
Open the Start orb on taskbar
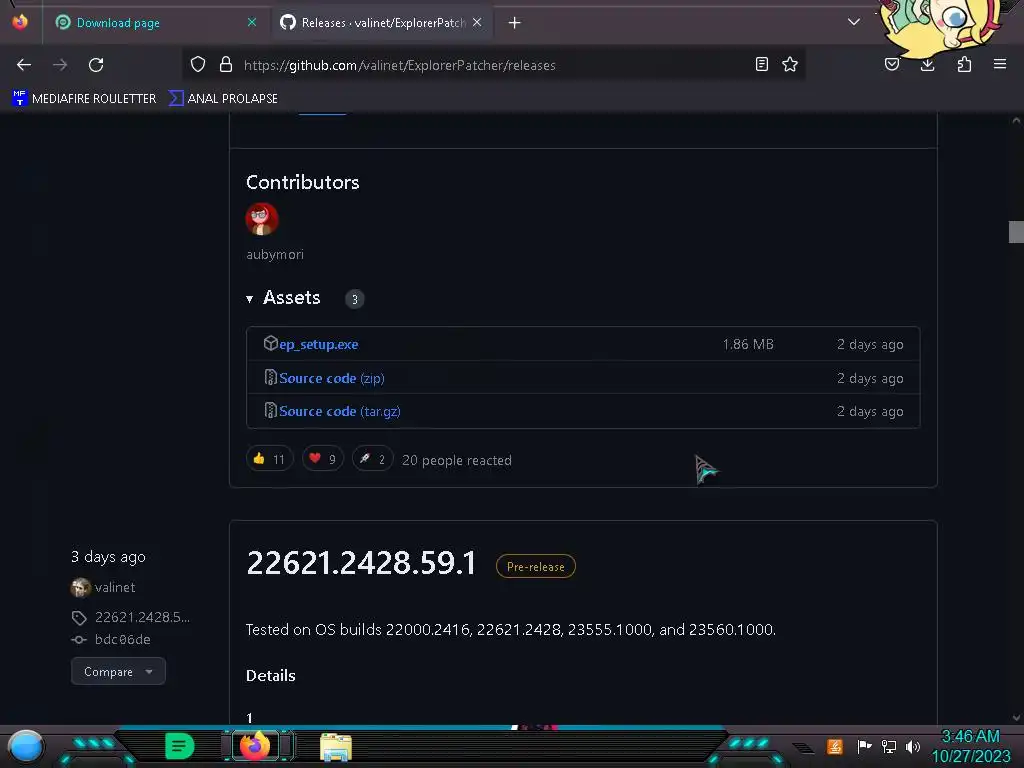click(x=26, y=747)
